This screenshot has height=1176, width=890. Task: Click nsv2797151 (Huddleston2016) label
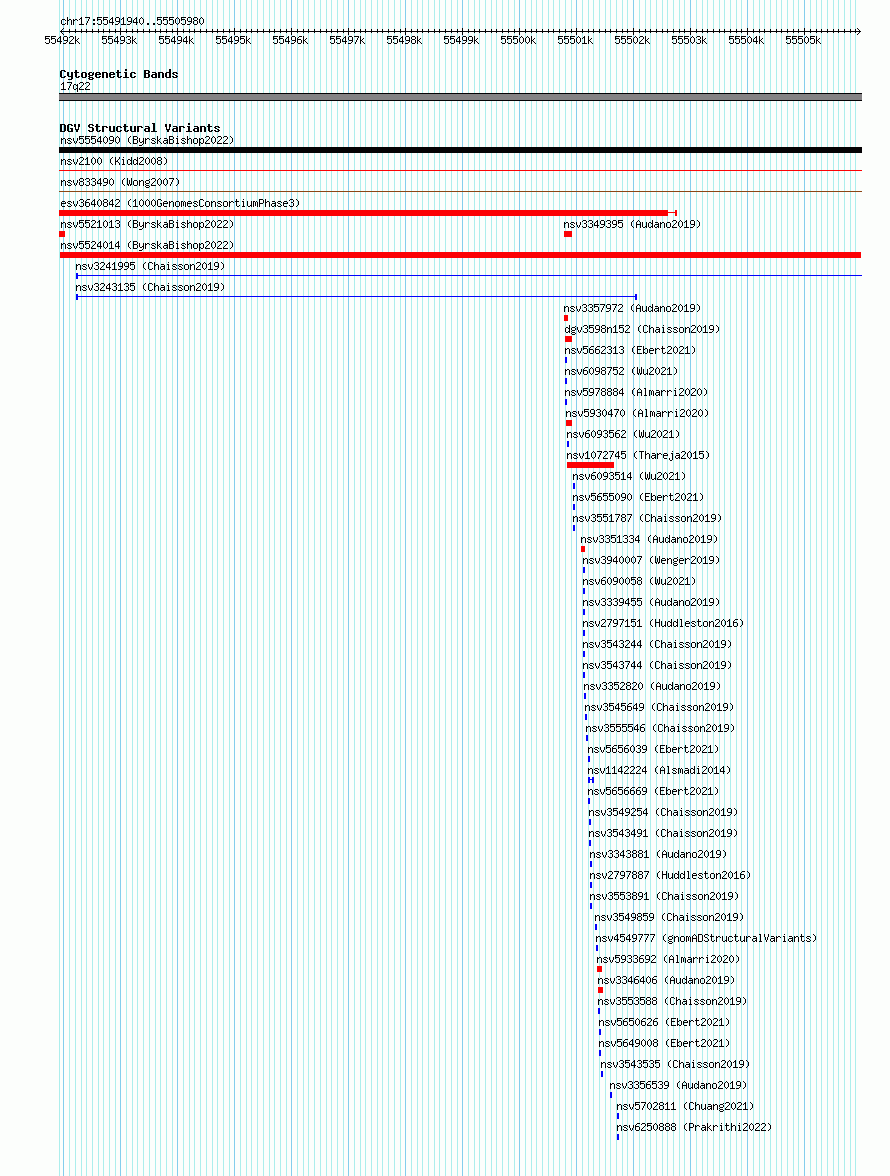[x=663, y=623]
